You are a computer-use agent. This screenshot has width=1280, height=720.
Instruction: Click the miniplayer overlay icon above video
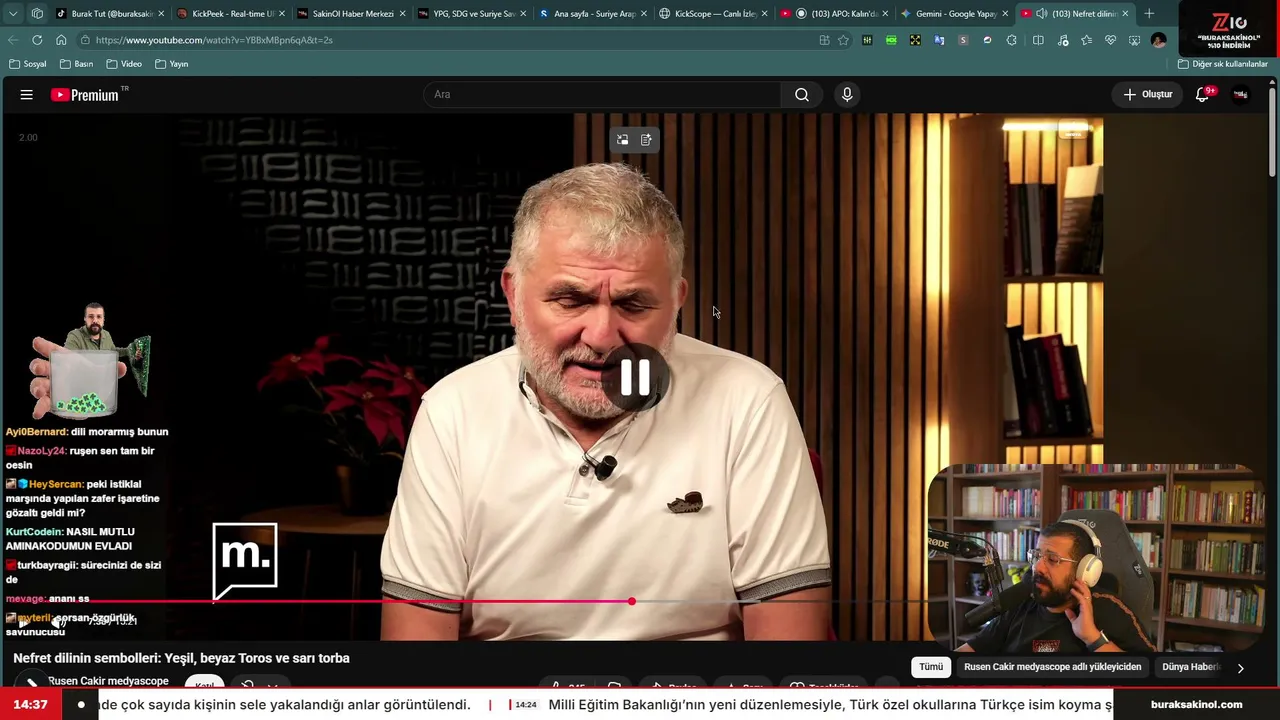[623, 140]
